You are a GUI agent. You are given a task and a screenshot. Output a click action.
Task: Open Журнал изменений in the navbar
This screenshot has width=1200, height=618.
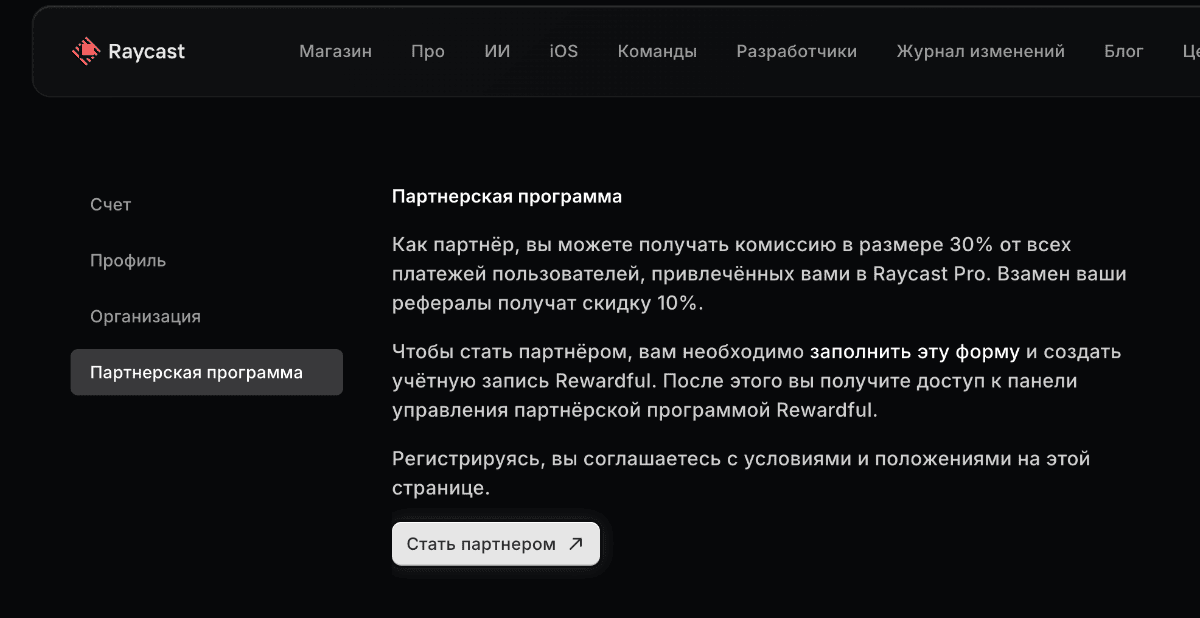pyautogui.click(x=980, y=52)
